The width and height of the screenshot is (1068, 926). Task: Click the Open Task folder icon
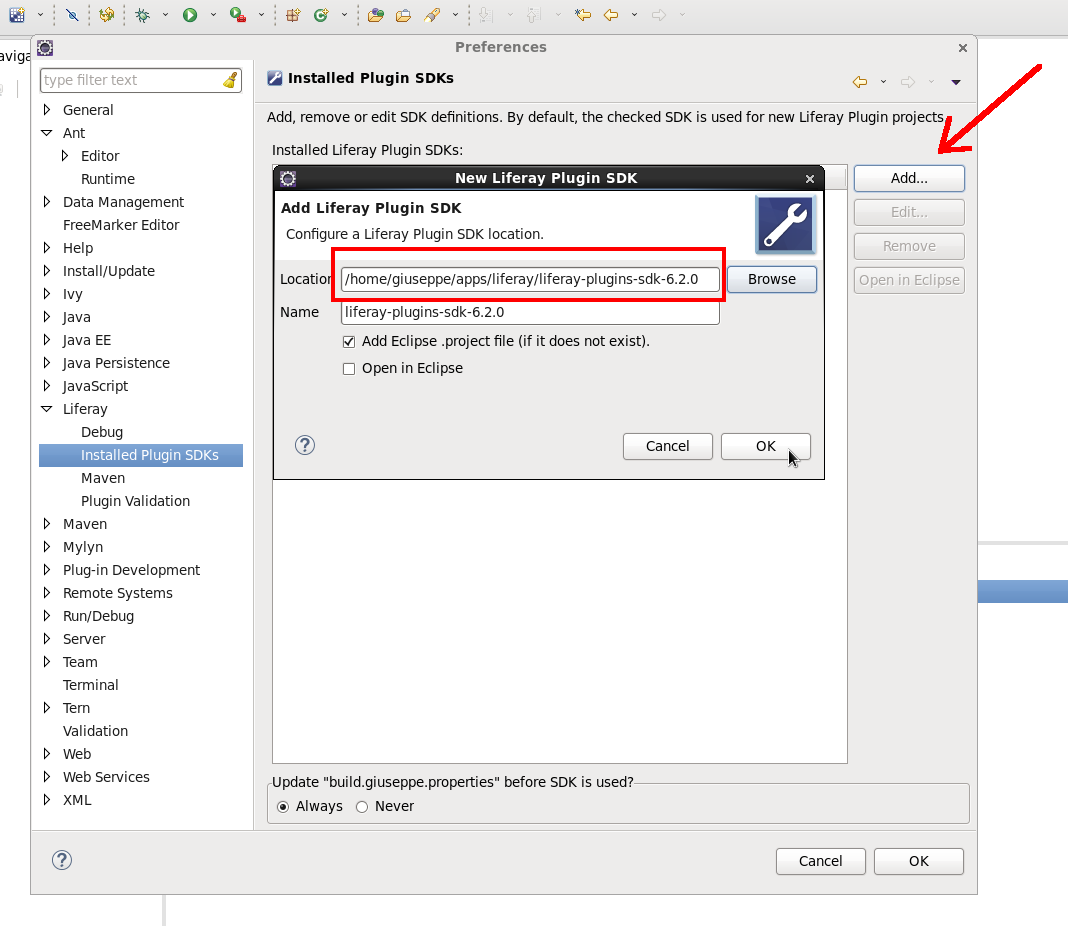click(x=403, y=15)
